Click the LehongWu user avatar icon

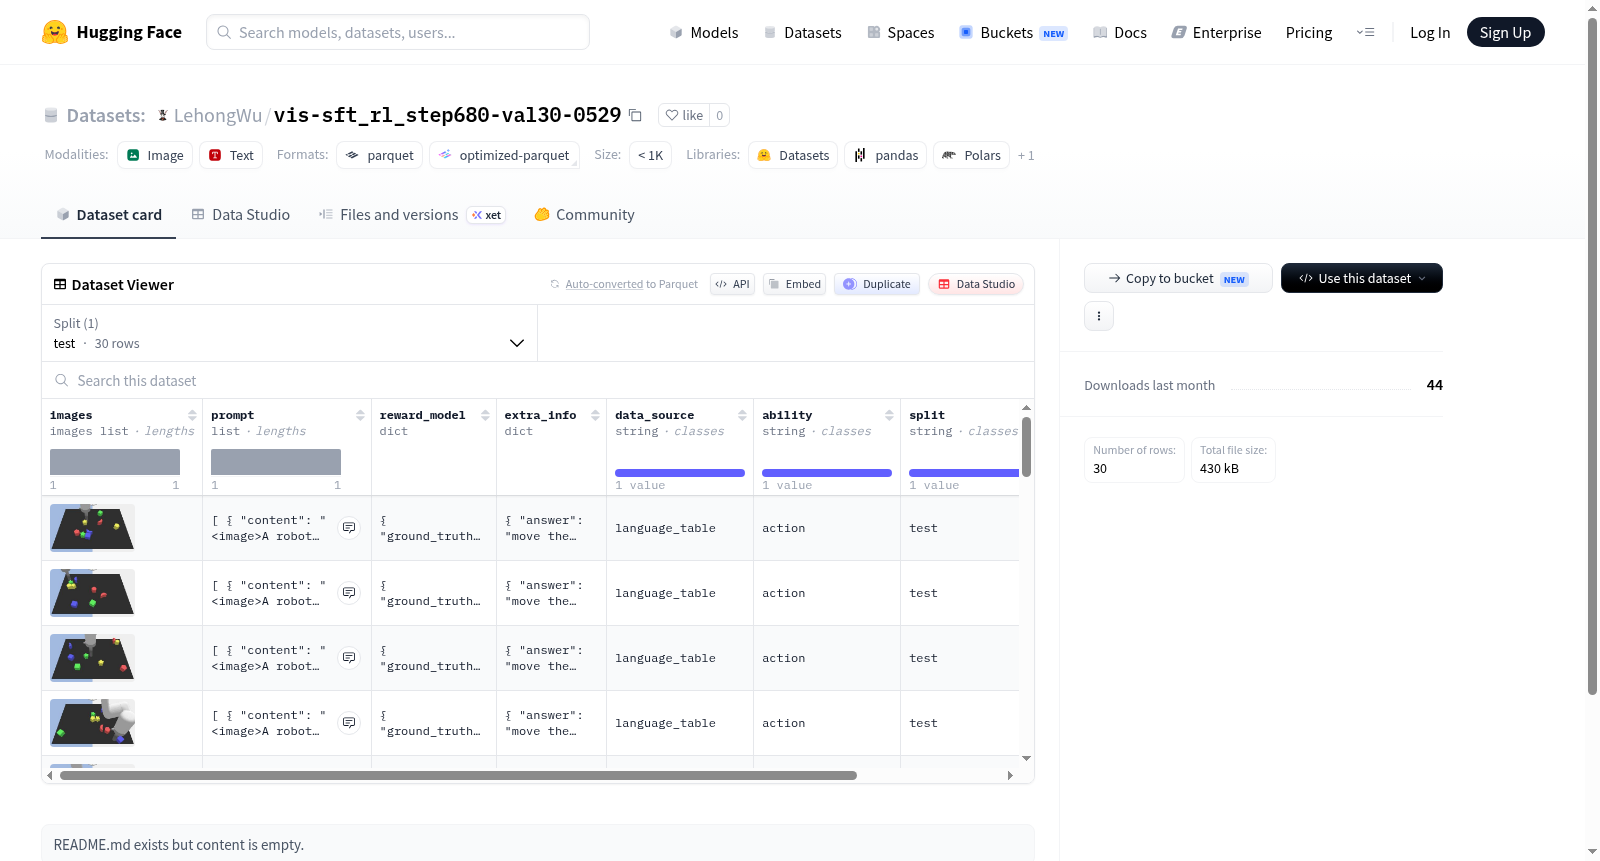click(x=162, y=115)
